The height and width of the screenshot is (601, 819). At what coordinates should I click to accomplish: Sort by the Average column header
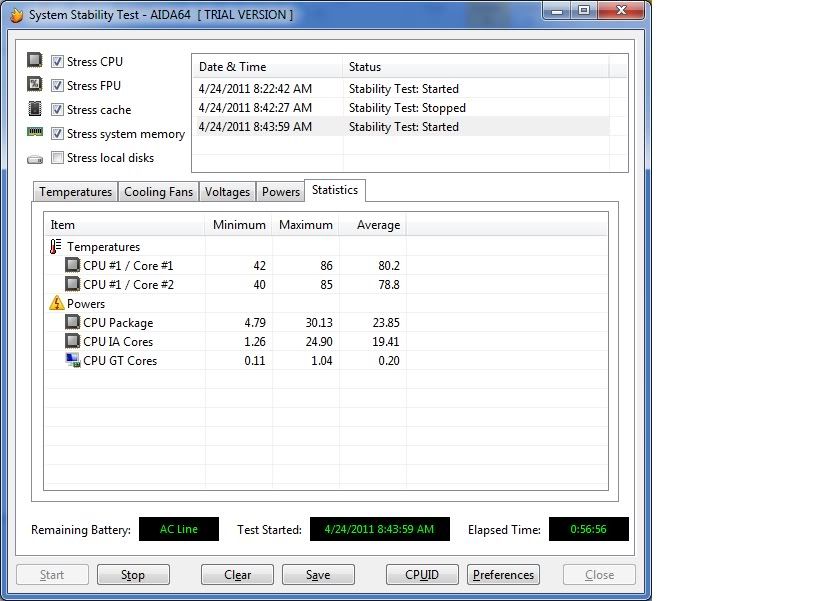click(x=373, y=225)
